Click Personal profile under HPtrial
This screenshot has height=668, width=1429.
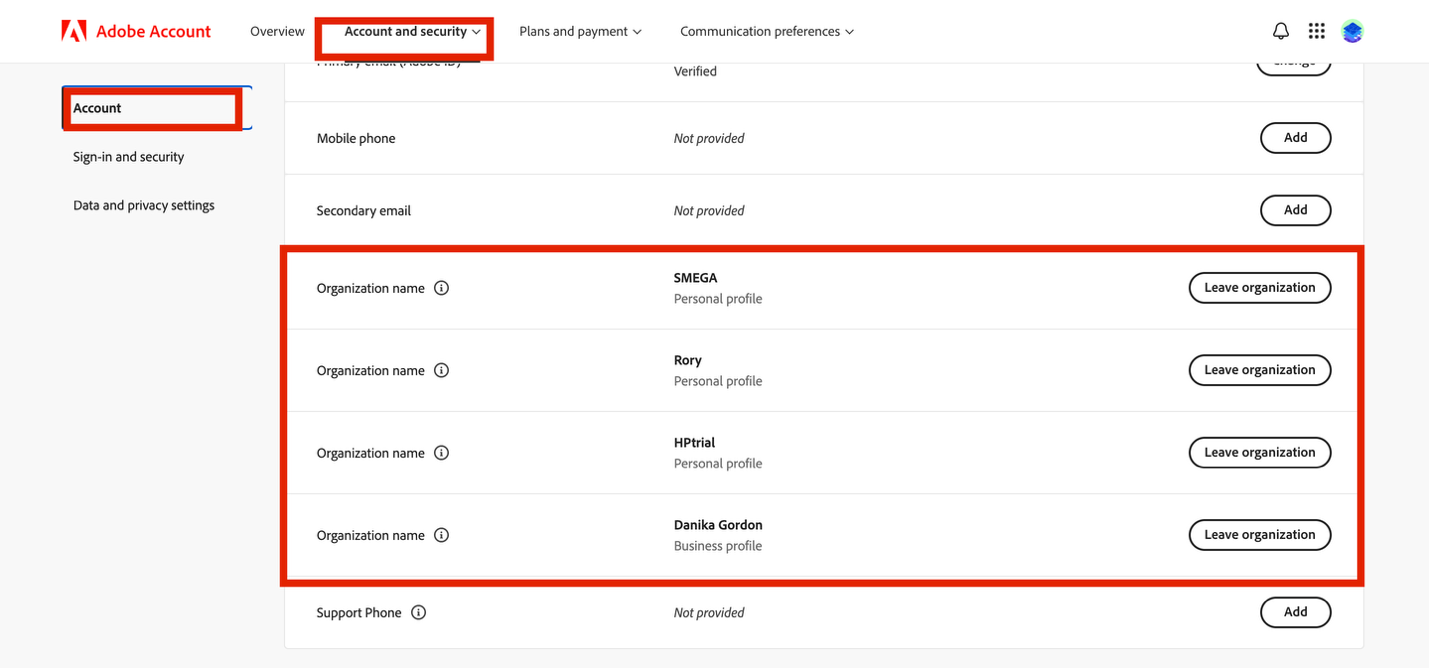click(718, 464)
